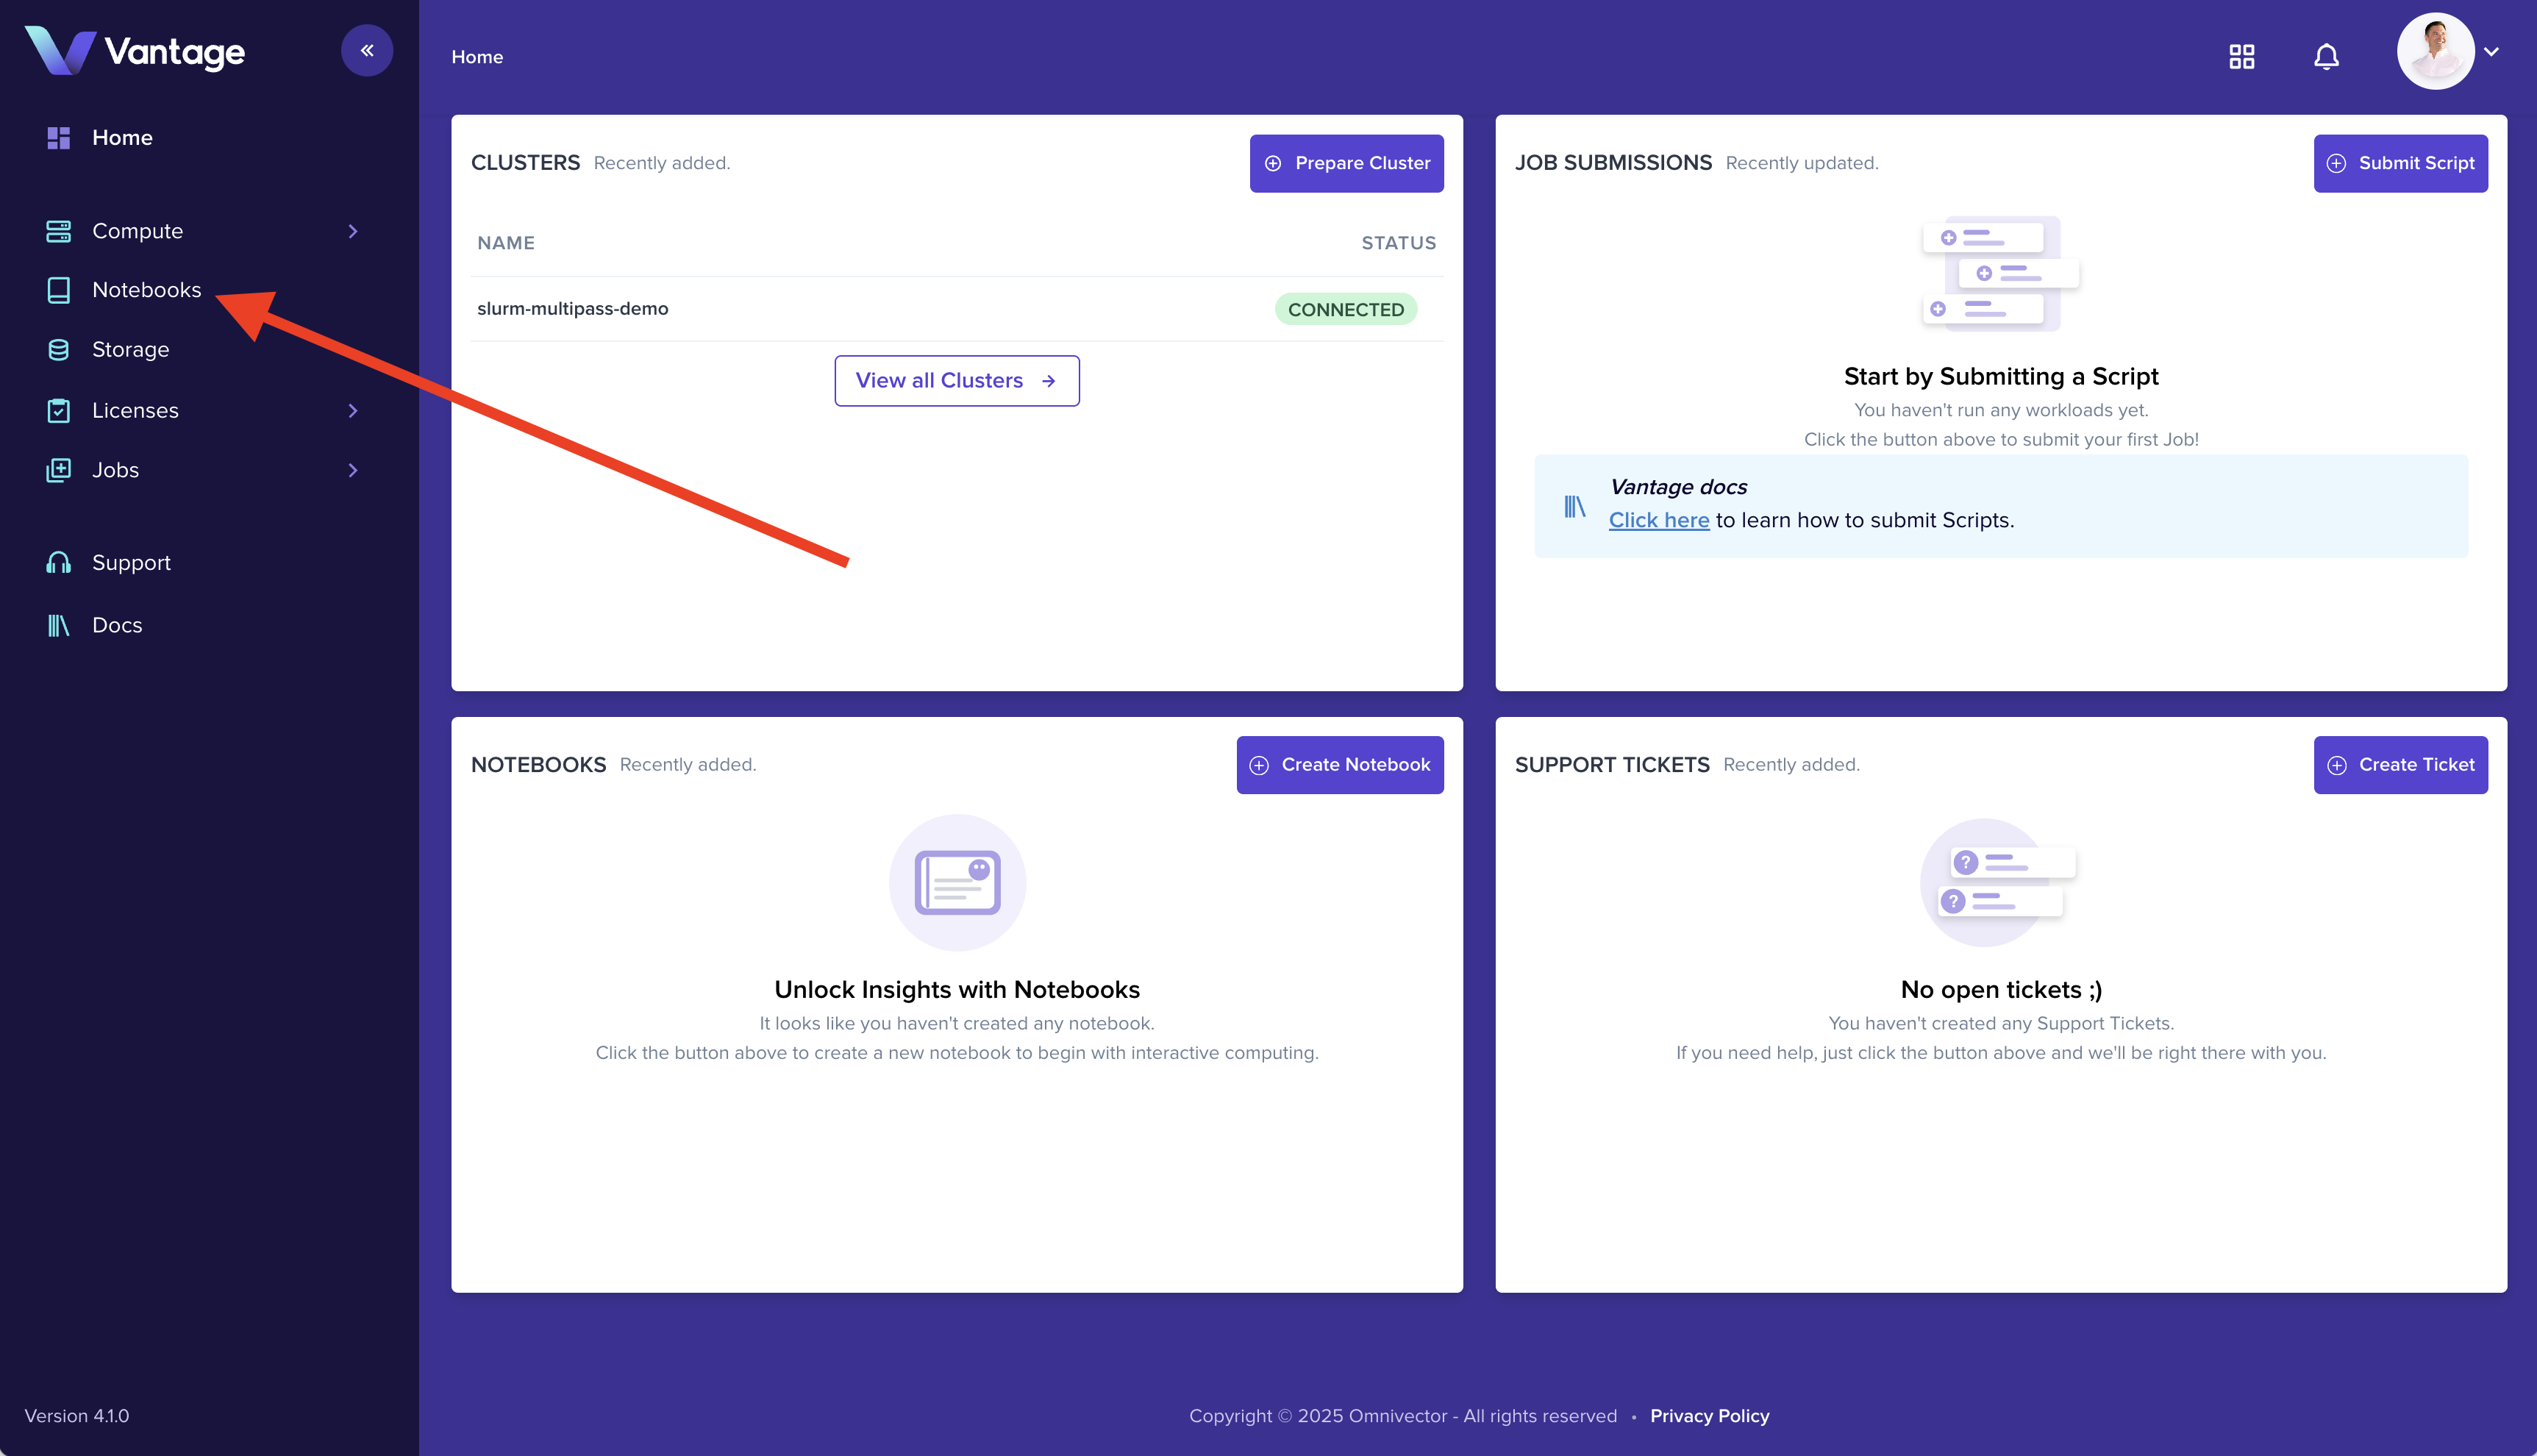Click the Docs library icon in sidebar
The width and height of the screenshot is (2537, 1456).
pyautogui.click(x=59, y=625)
